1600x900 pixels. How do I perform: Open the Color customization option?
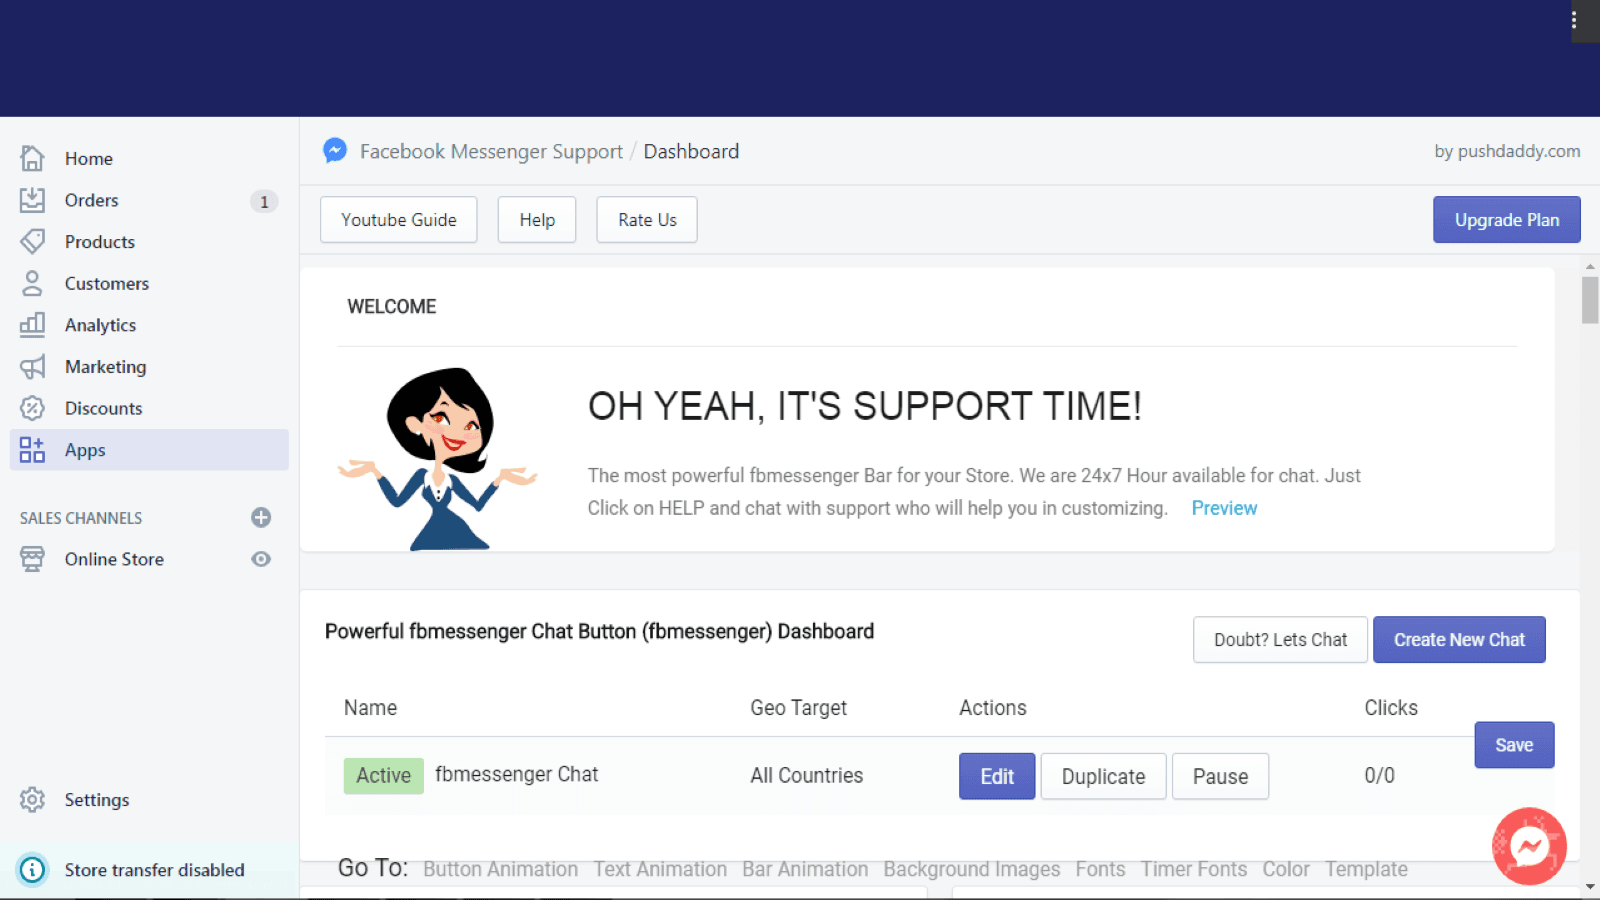(x=1286, y=869)
